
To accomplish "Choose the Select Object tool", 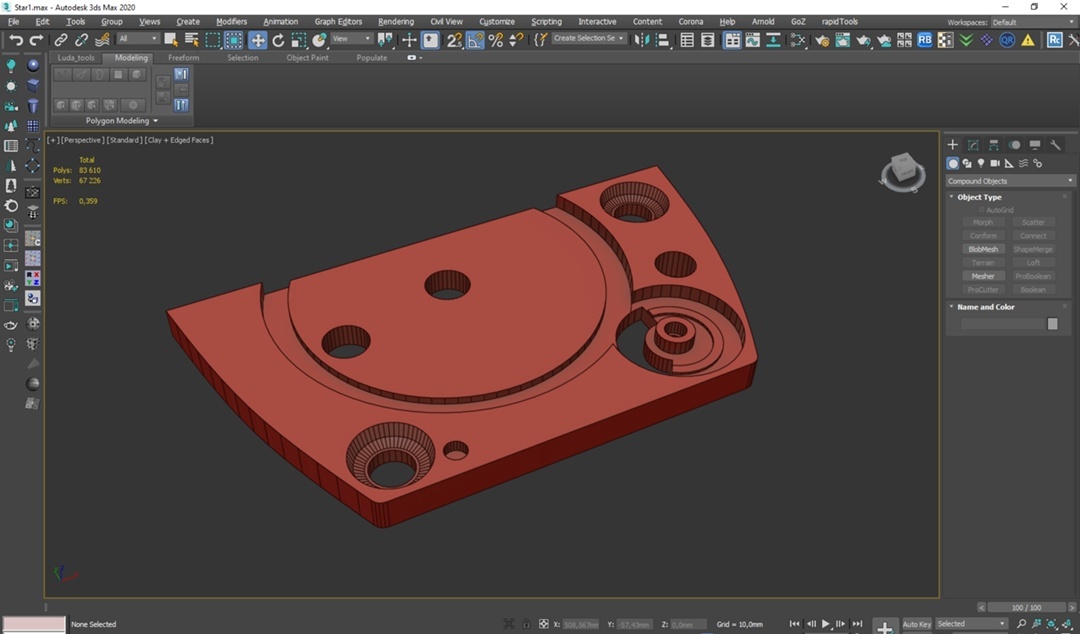I will [x=171, y=40].
